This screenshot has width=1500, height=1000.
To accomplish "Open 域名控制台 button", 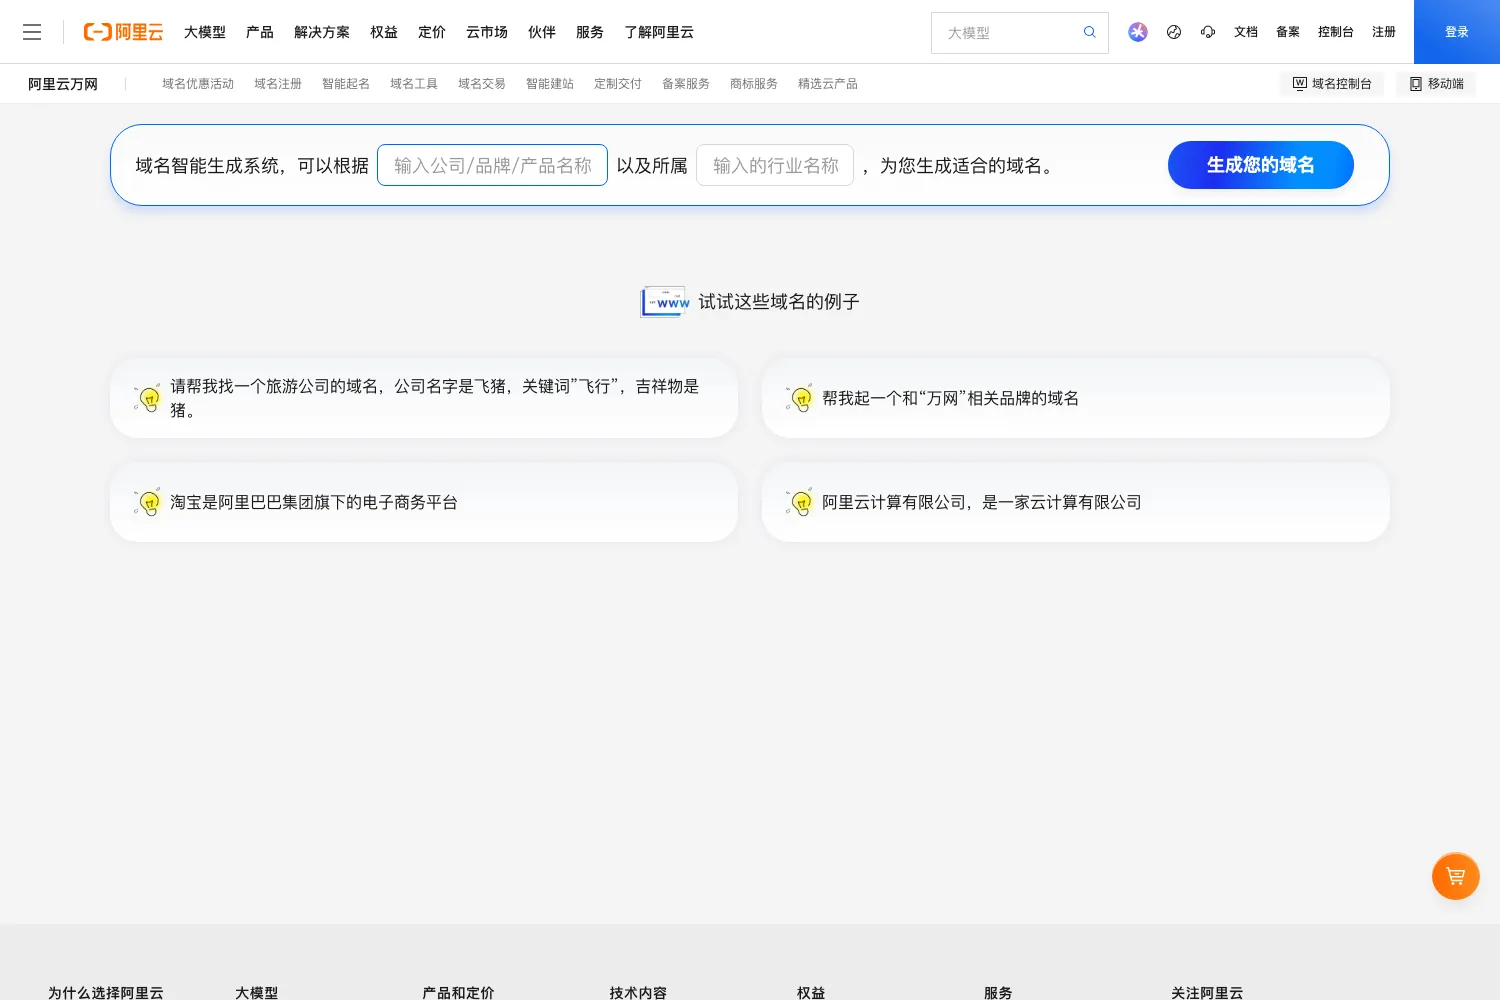I will [1332, 84].
